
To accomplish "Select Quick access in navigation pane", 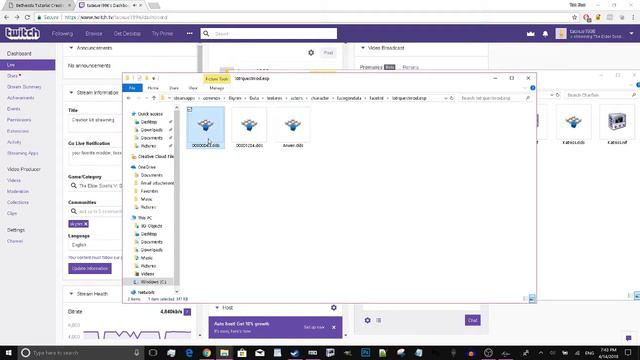I will pos(150,114).
